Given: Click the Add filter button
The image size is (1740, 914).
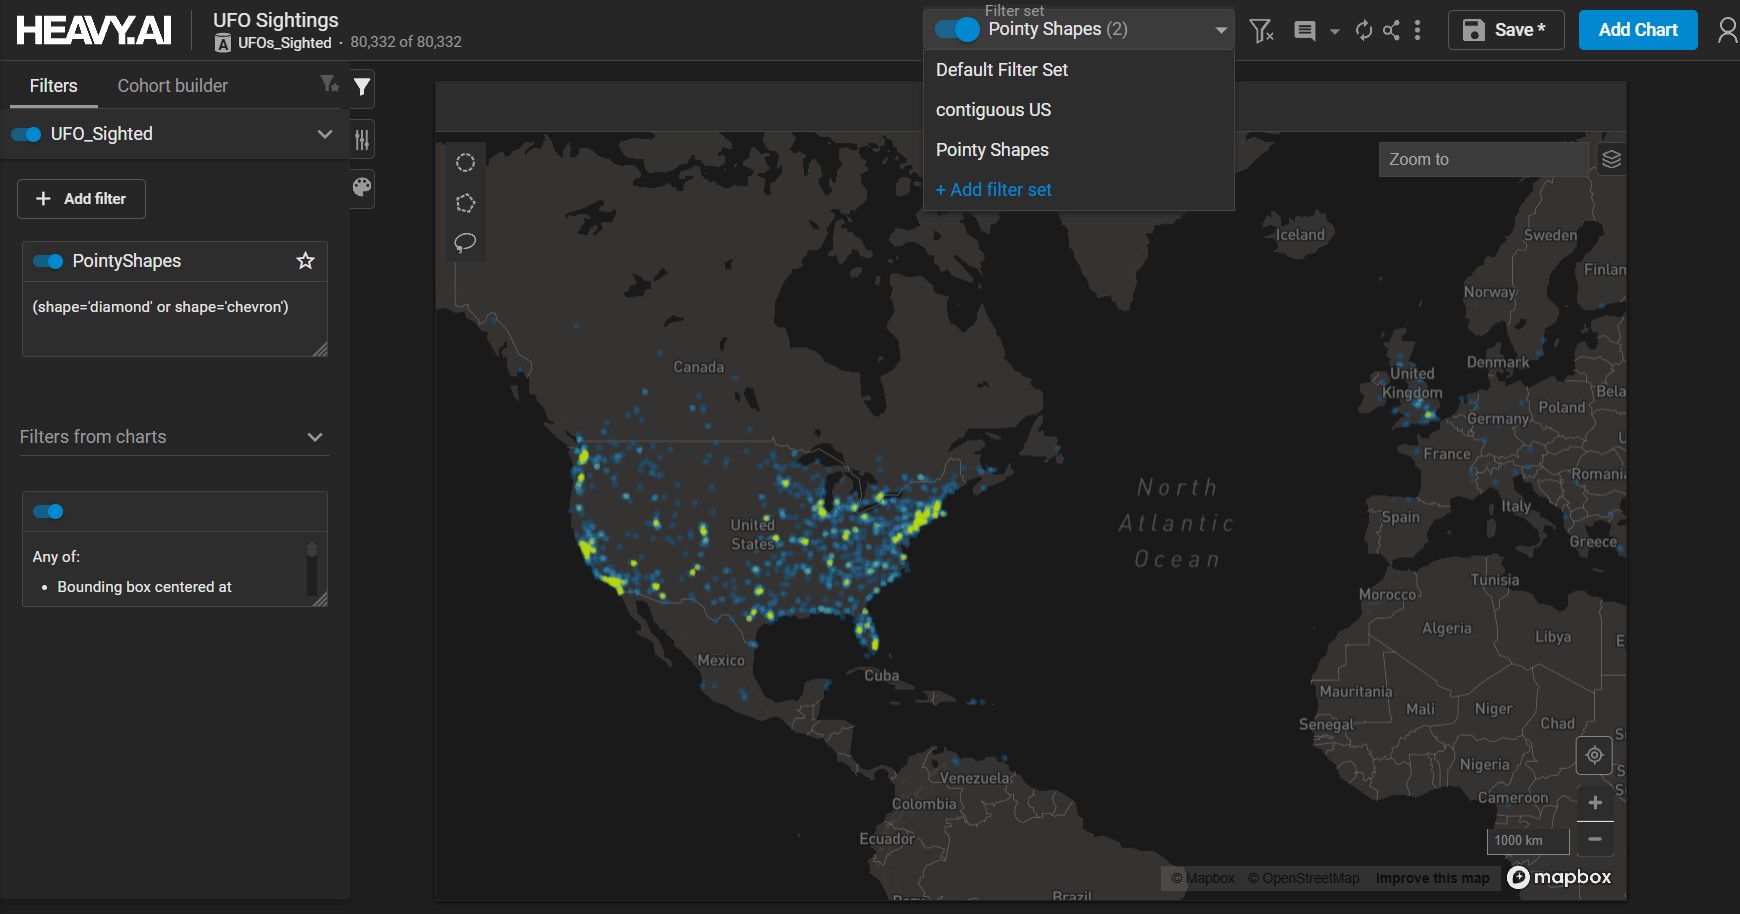Looking at the screenshot, I should click(x=81, y=199).
